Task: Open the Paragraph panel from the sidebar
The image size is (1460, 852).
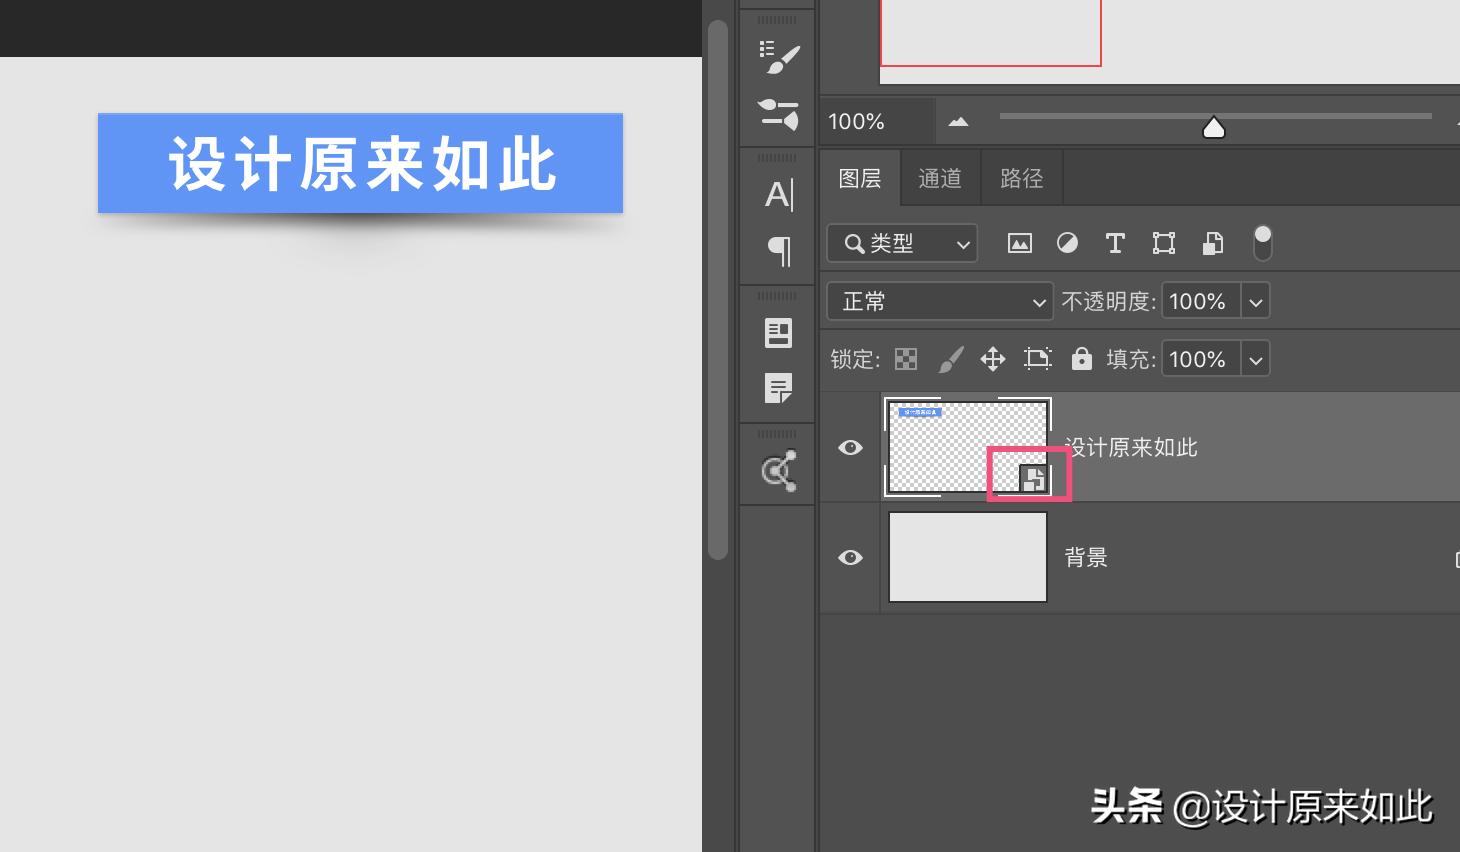Action: tap(778, 252)
